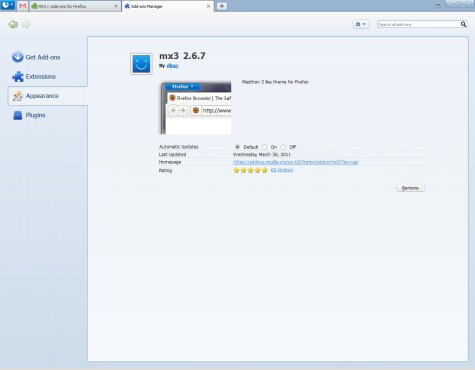Turn automatic updates On
475x370 pixels.
(x=265, y=147)
